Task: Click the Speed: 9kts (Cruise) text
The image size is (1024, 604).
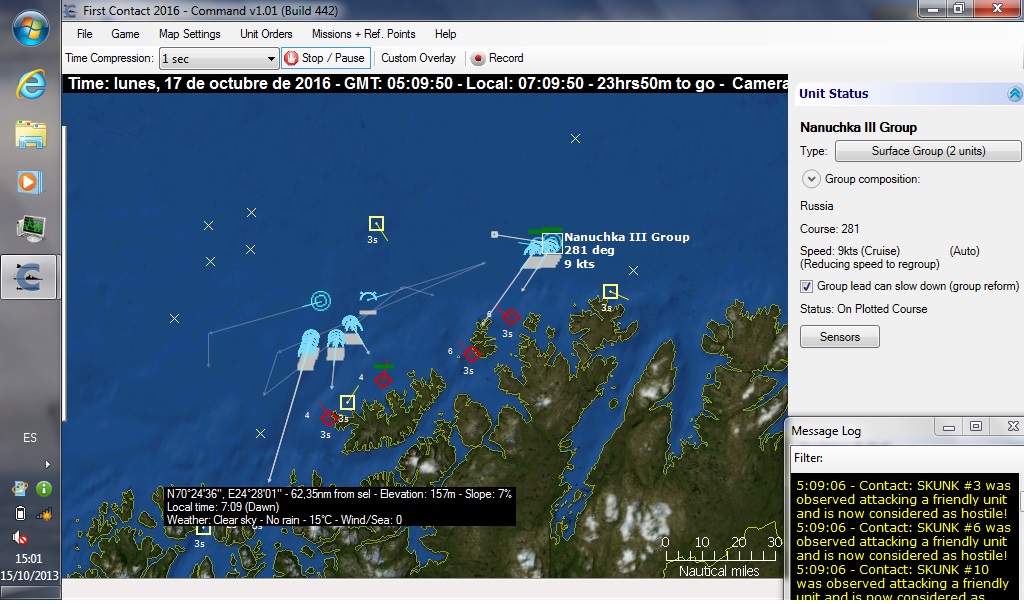Action: pos(850,251)
